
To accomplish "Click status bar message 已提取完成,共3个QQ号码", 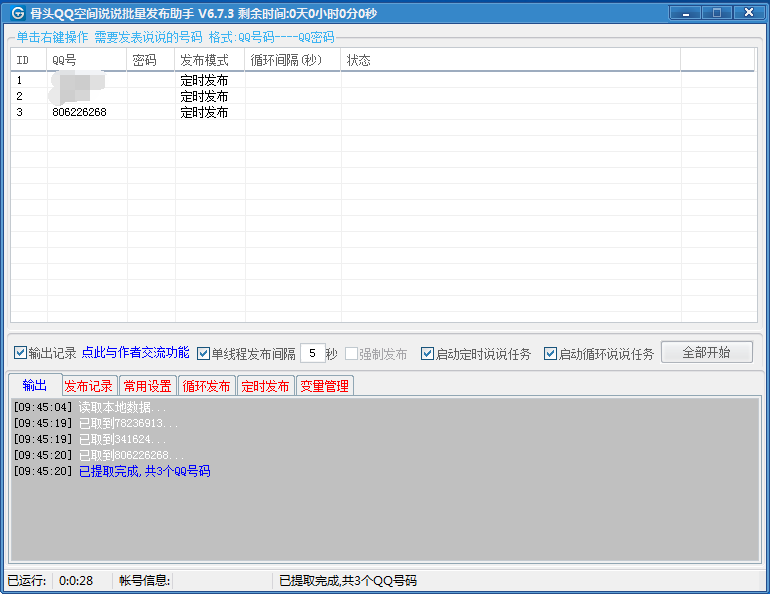I will [x=348, y=581].
